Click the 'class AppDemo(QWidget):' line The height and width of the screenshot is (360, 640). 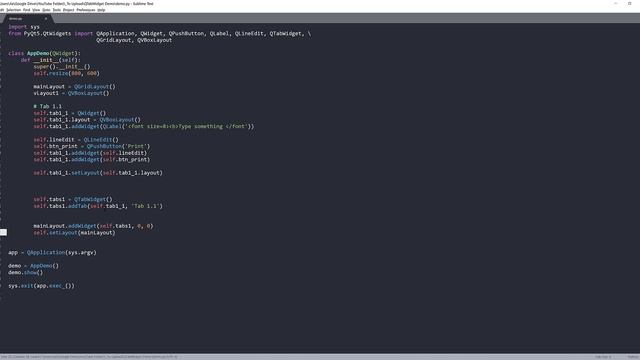pos(44,53)
